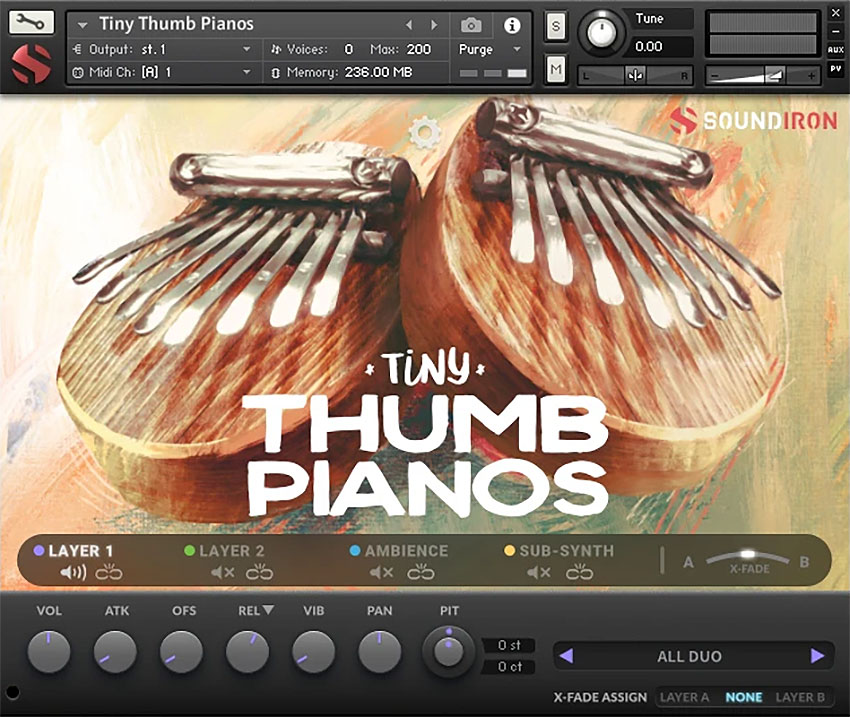Click the ATK knob
The width and height of the screenshot is (850, 717).
[115, 651]
